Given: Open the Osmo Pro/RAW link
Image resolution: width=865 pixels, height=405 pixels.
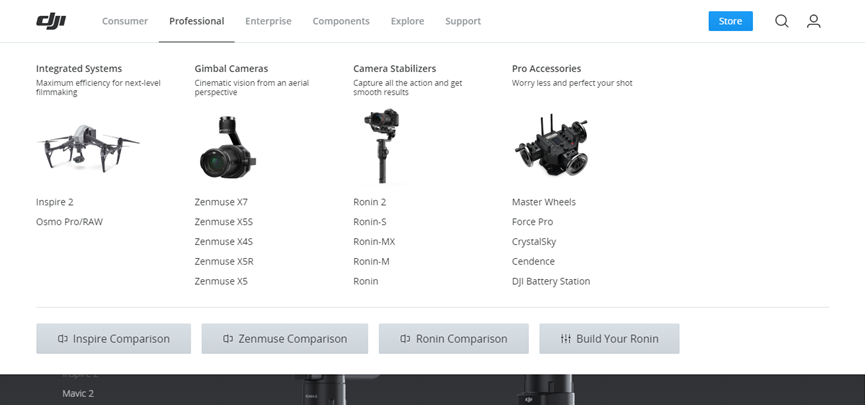Looking at the screenshot, I should (69, 222).
